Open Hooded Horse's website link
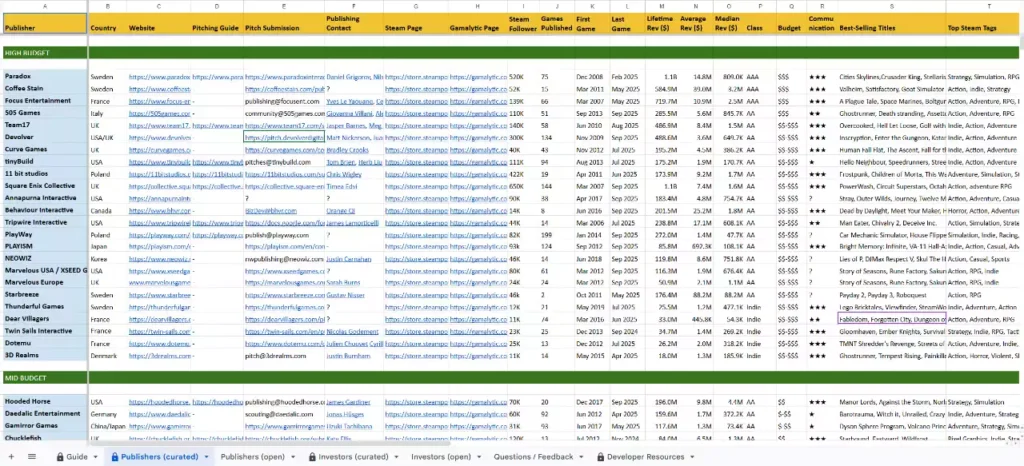This screenshot has height=466, width=1024. coord(159,403)
